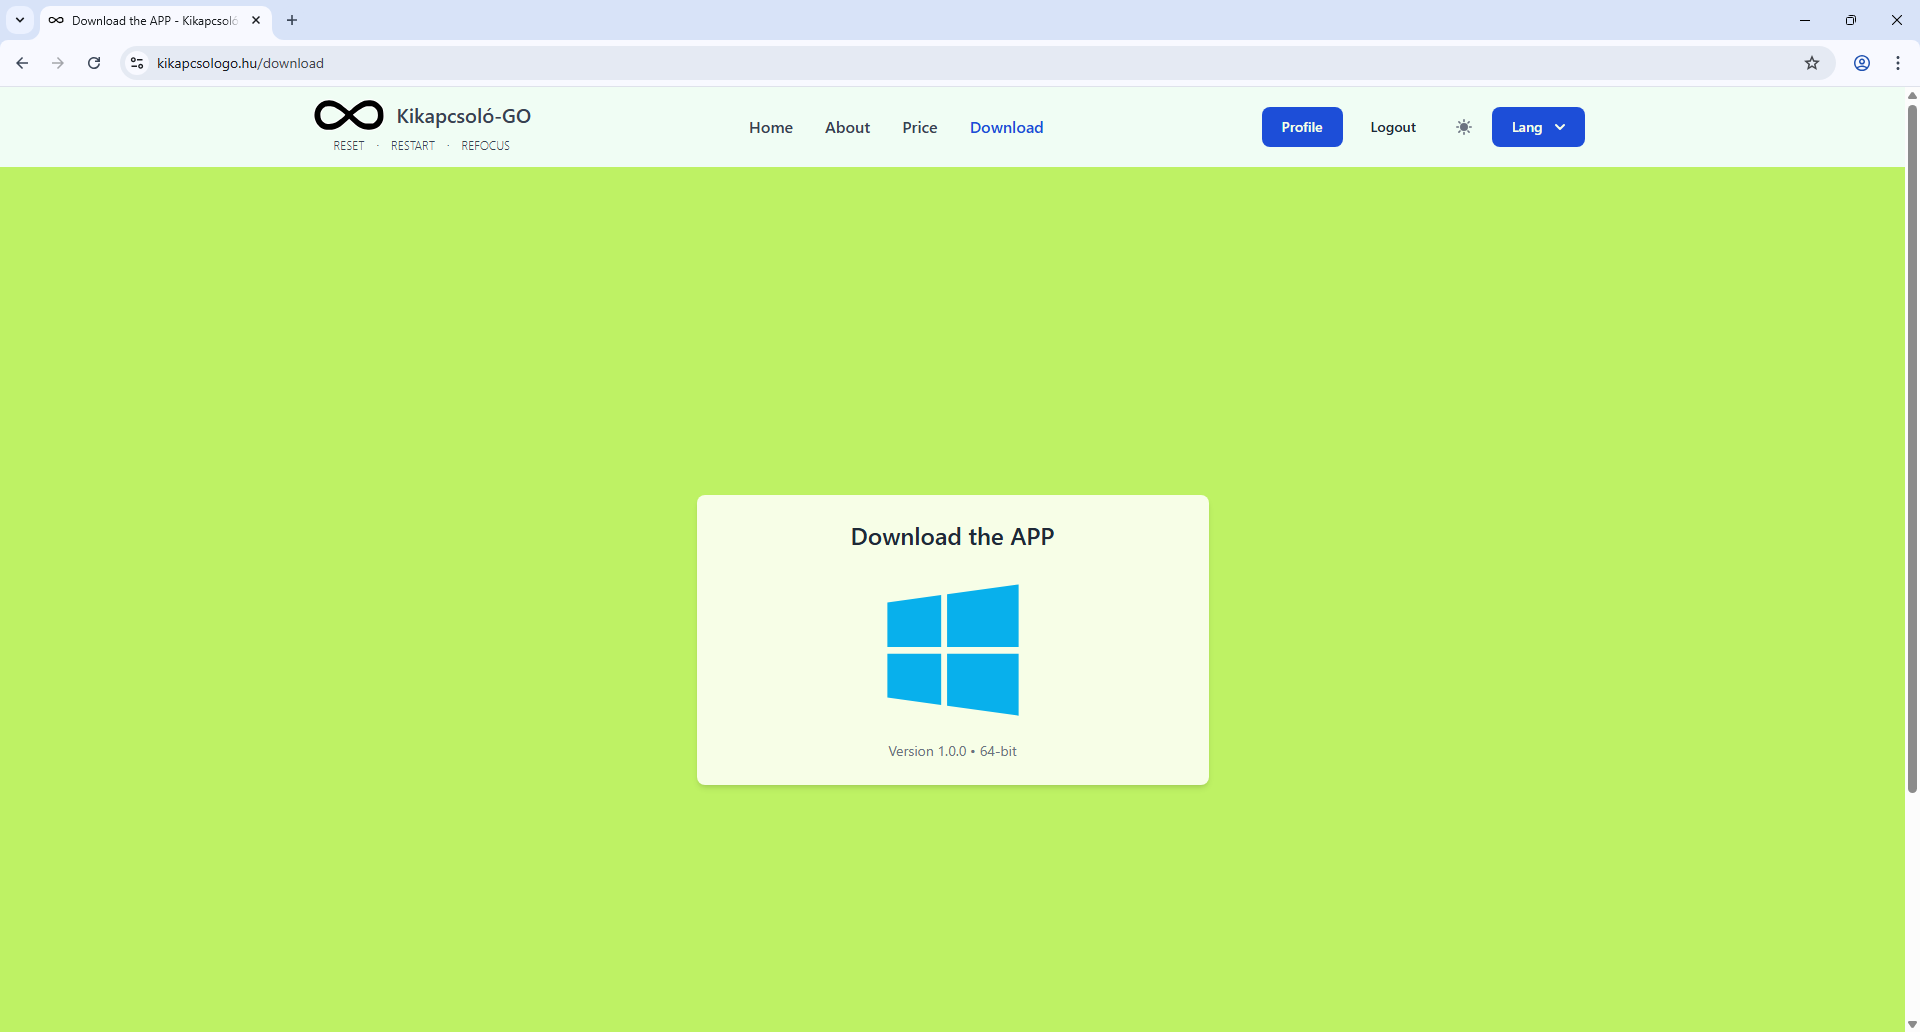Select the Download nav link
The height and width of the screenshot is (1032, 1920).
(x=1006, y=127)
